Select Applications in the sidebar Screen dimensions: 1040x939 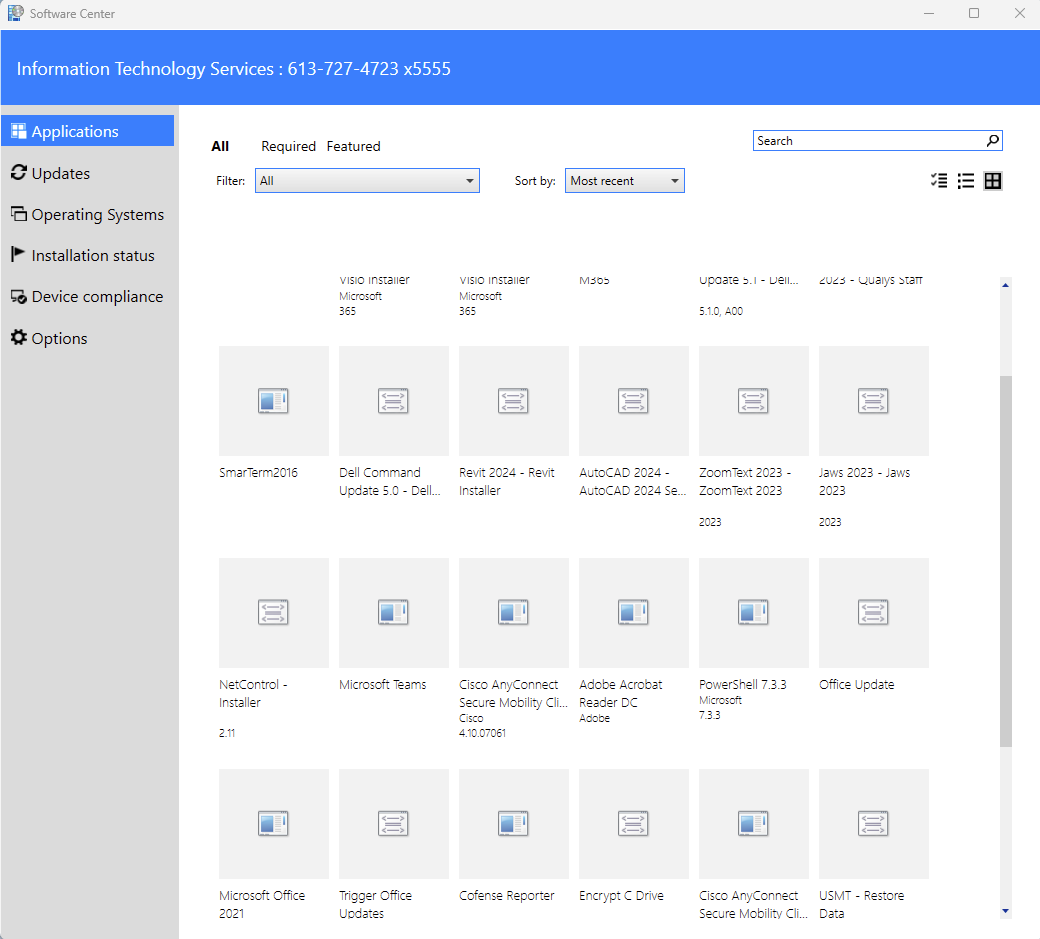pos(70,131)
